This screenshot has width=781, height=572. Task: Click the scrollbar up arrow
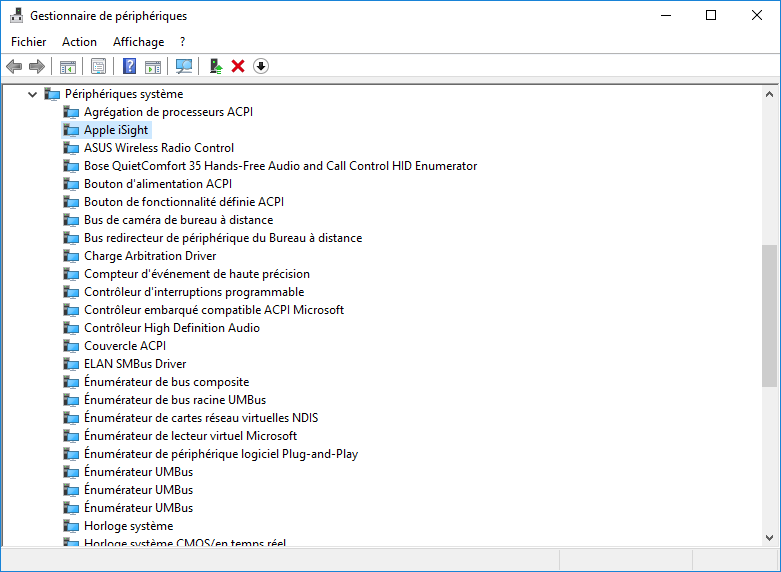pyautogui.click(x=769, y=94)
